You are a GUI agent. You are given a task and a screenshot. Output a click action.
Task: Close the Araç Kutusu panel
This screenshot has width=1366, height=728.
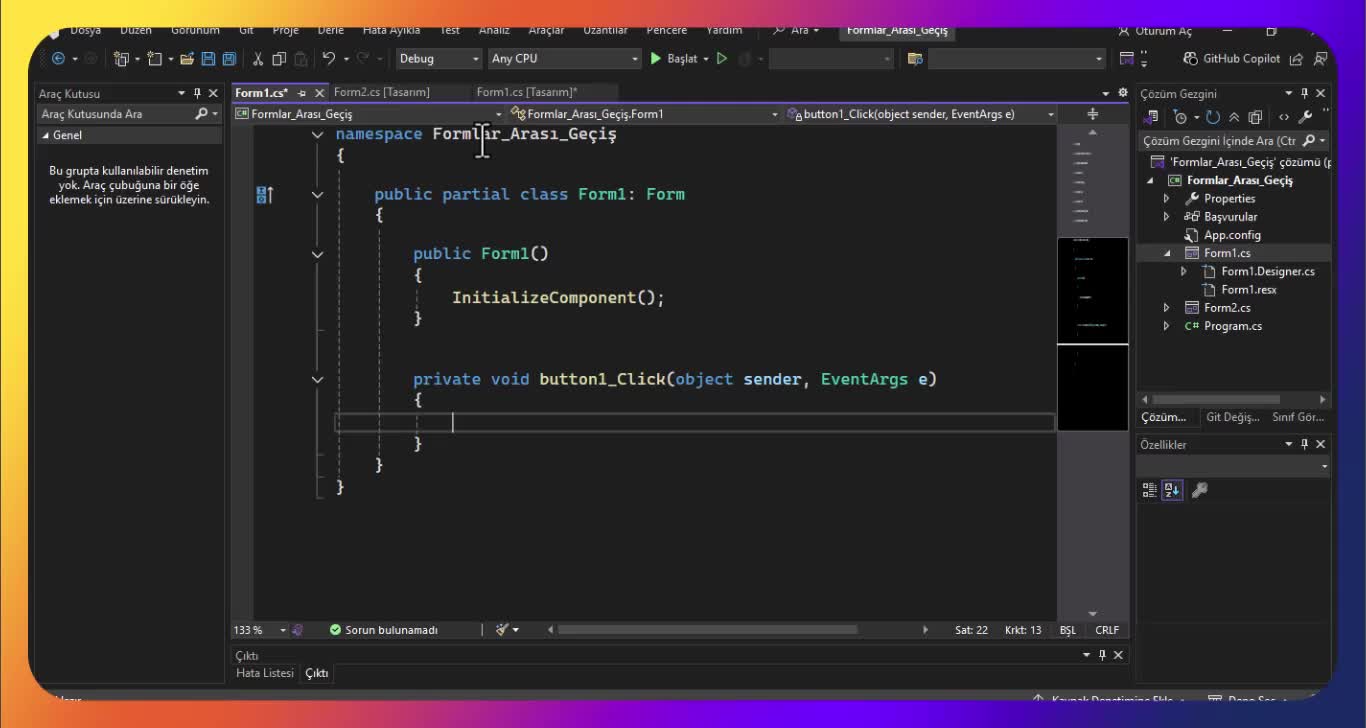point(213,93)
